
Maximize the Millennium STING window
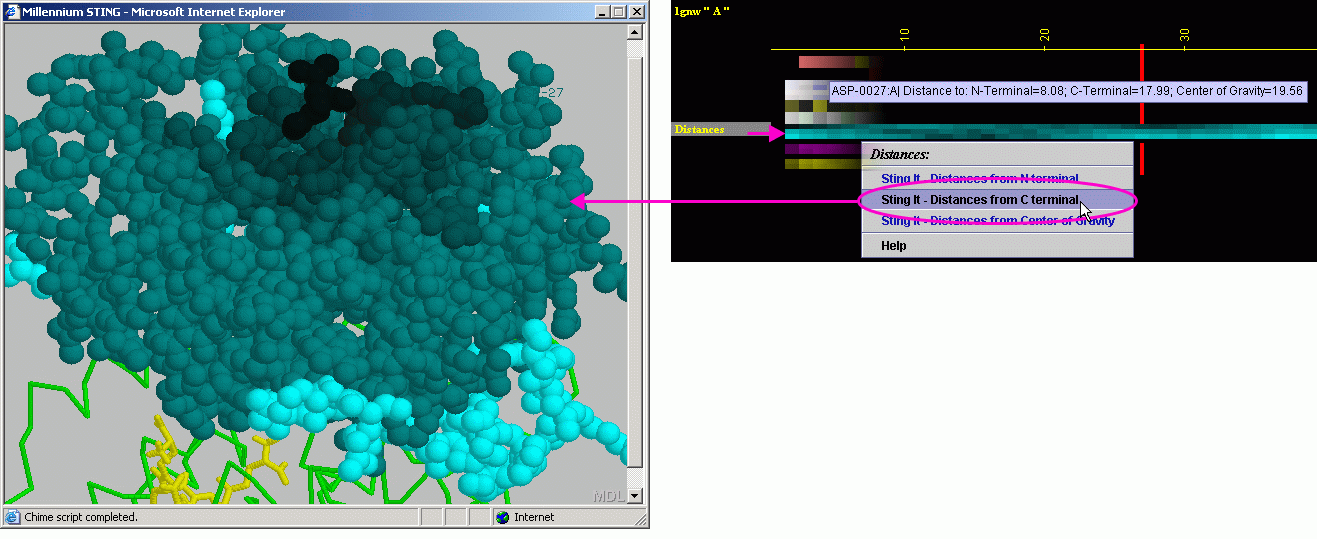[x=617, y=12]
